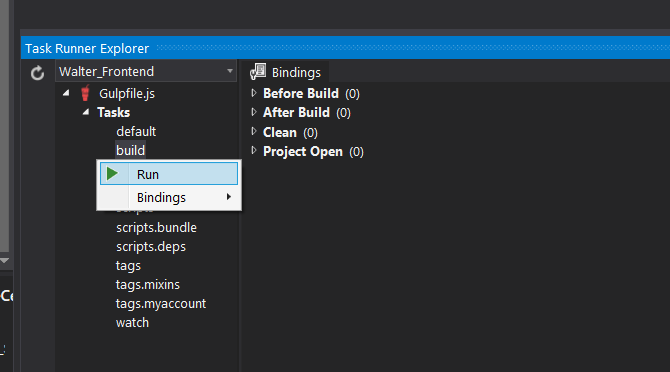
Task: Click the green Run play icon
Action: click(x=112, y=173)
